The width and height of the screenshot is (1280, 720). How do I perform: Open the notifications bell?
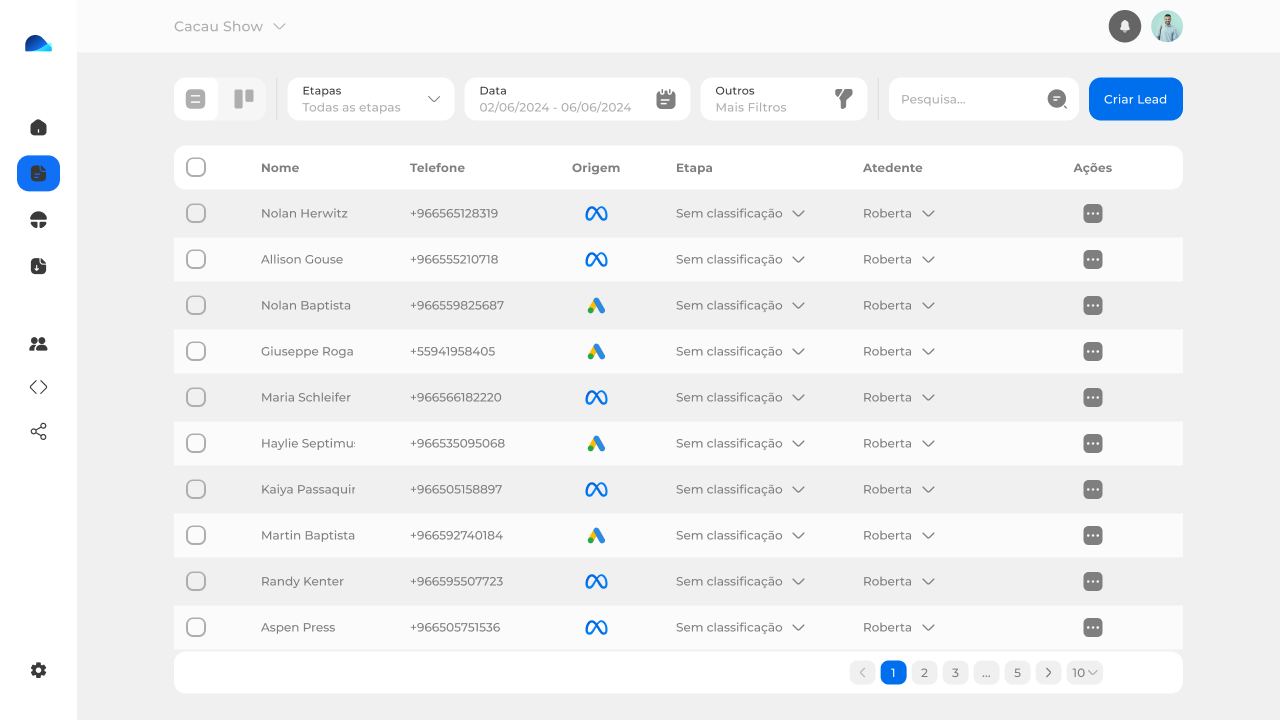(x=1125, y=26)
